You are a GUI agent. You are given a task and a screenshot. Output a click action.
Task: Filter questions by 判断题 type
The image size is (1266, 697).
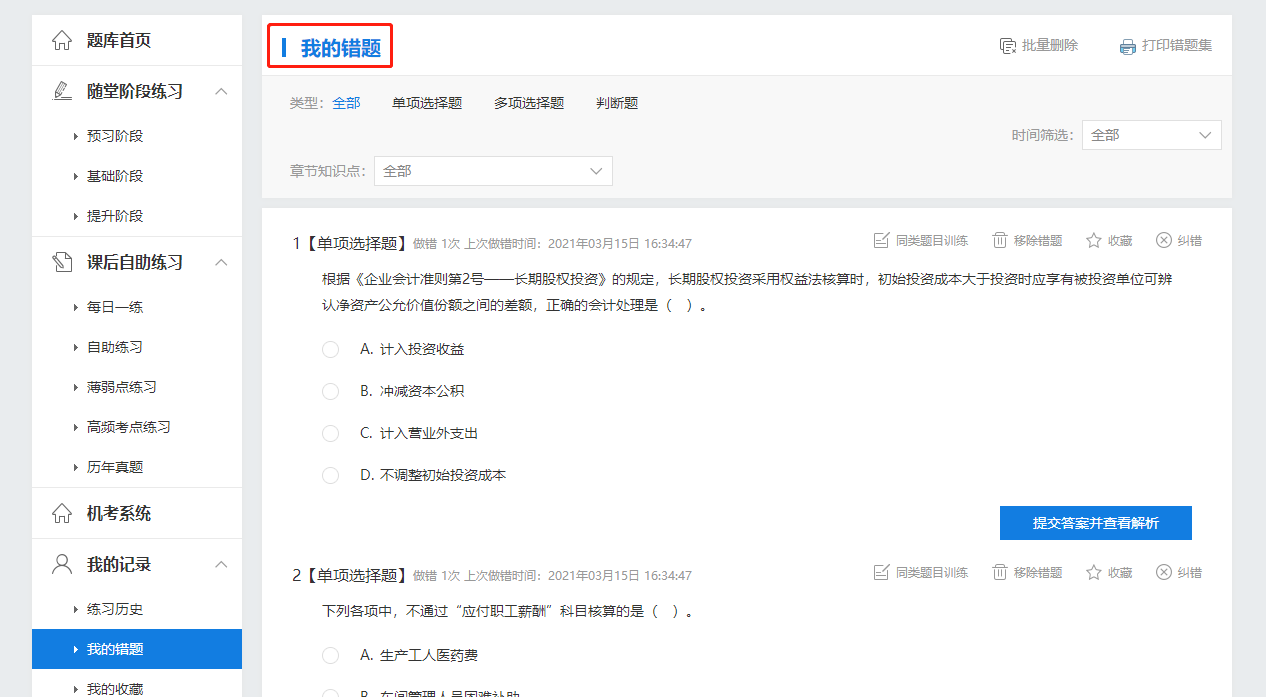617,102
